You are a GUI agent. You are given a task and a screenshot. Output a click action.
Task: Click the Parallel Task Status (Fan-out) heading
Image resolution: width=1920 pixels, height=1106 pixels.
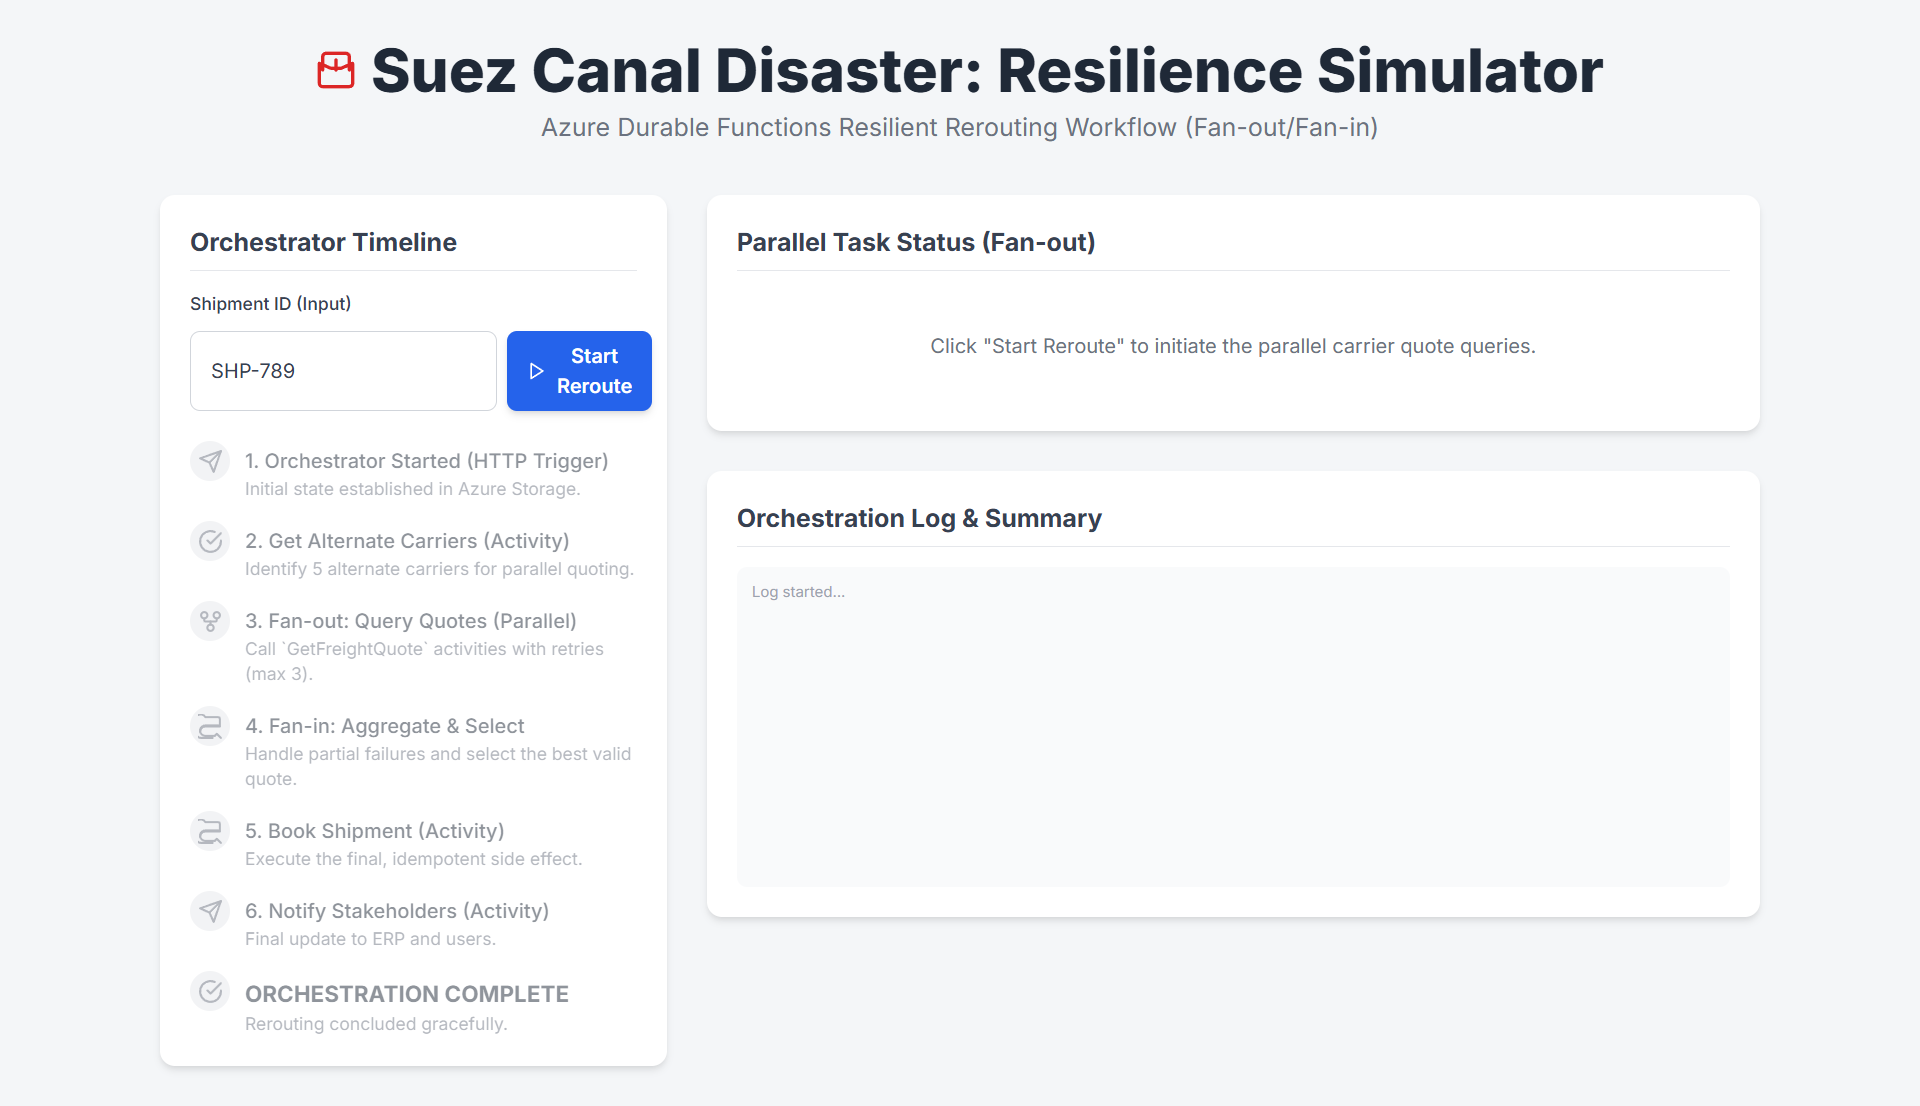[x=916, y=242]
